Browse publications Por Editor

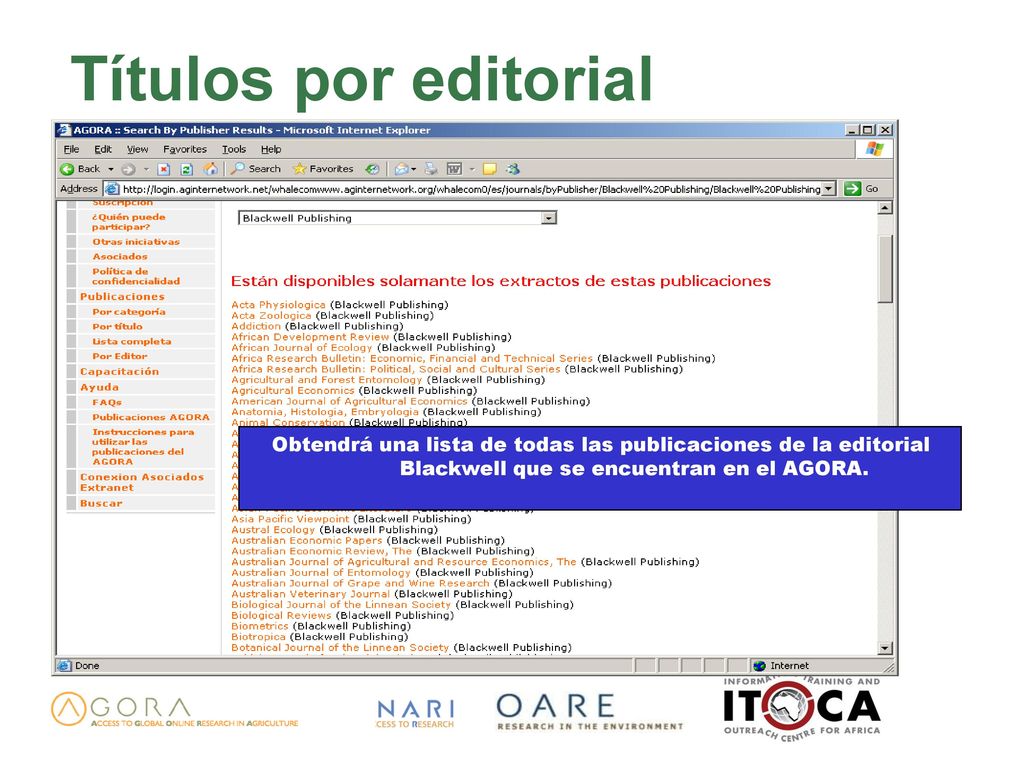(120, 357)
